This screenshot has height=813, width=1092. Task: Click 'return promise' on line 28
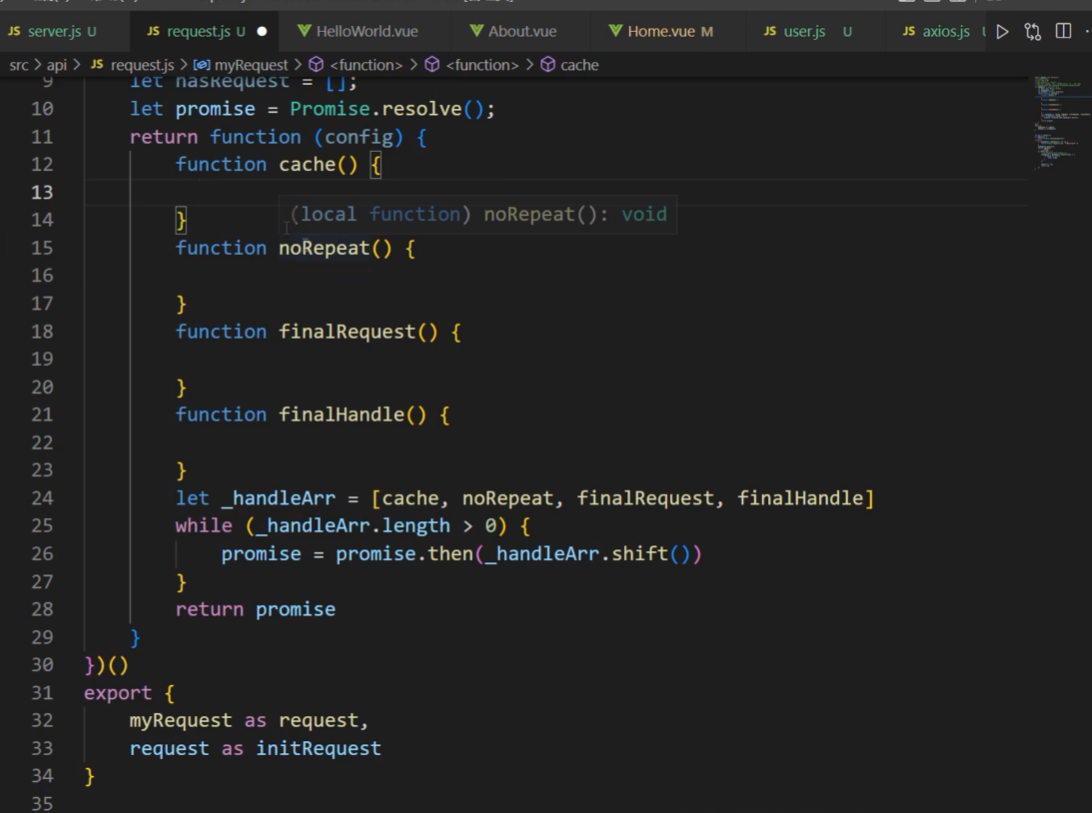click(255, 610)
